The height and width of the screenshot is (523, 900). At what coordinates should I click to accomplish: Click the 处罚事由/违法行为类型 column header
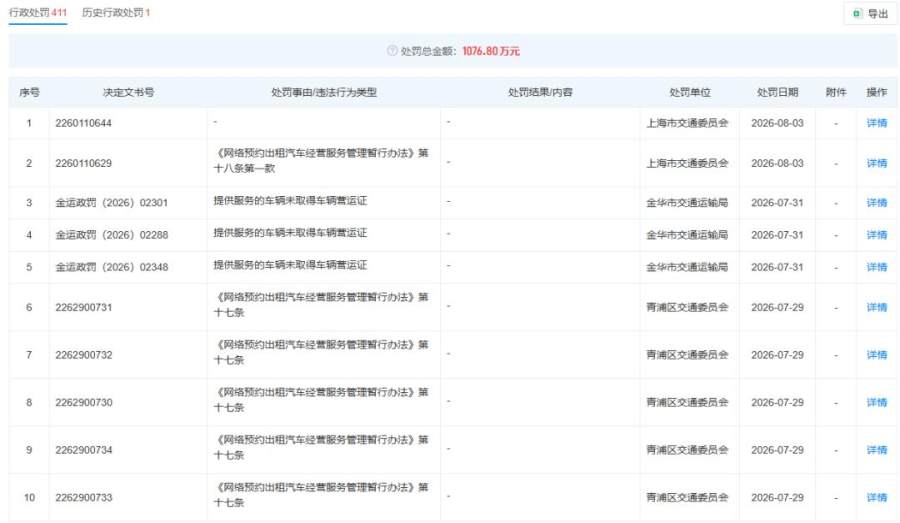324,92
